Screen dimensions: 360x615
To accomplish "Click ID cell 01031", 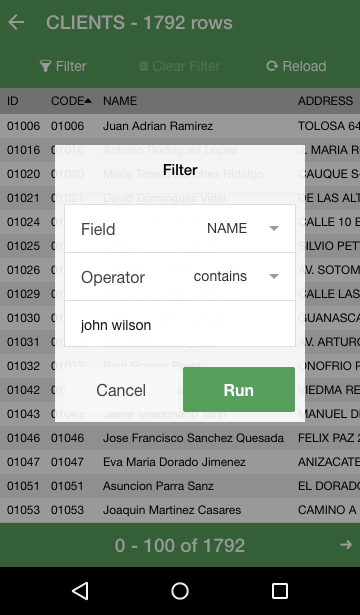I will click(24, 342).
